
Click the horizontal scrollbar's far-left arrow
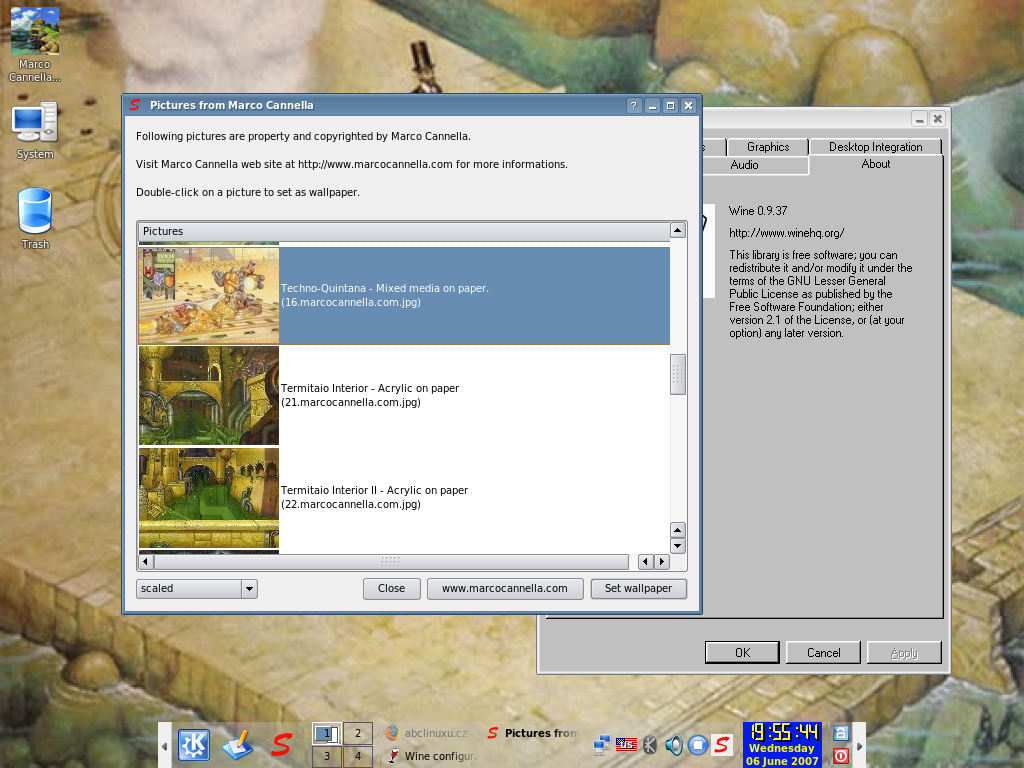(146, 562)
